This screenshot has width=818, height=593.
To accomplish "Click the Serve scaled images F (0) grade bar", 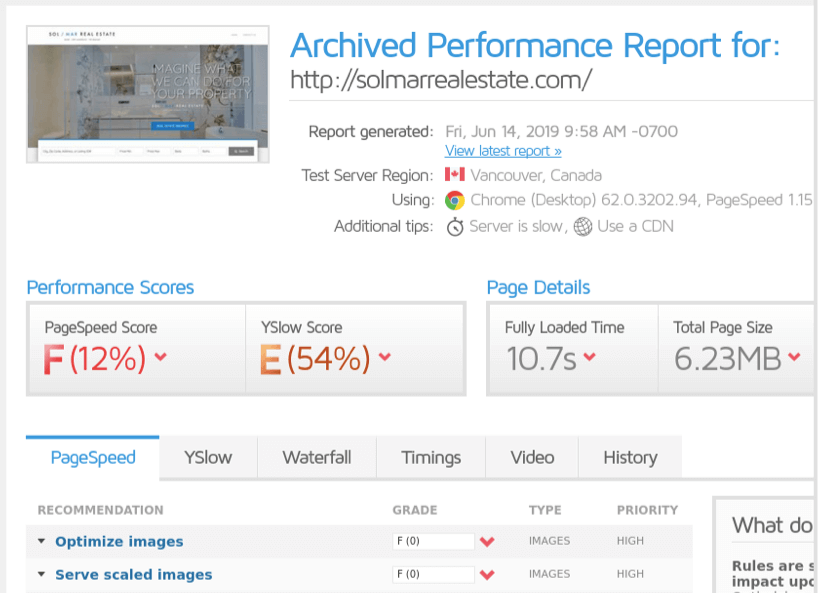I will tap(433, 574).
